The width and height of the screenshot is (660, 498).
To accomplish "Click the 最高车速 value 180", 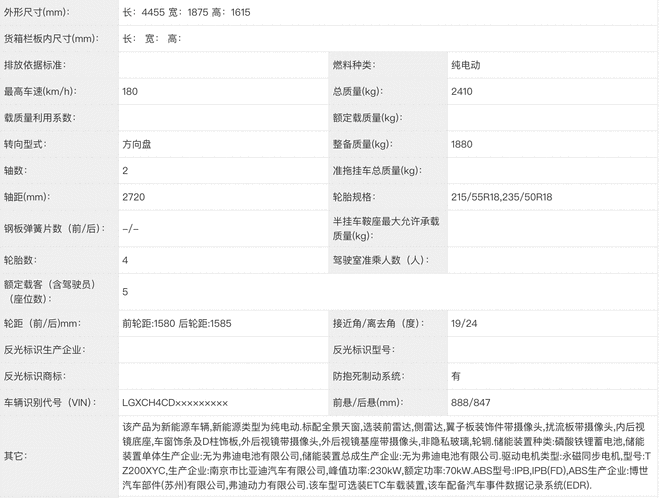I will point(130,91).
